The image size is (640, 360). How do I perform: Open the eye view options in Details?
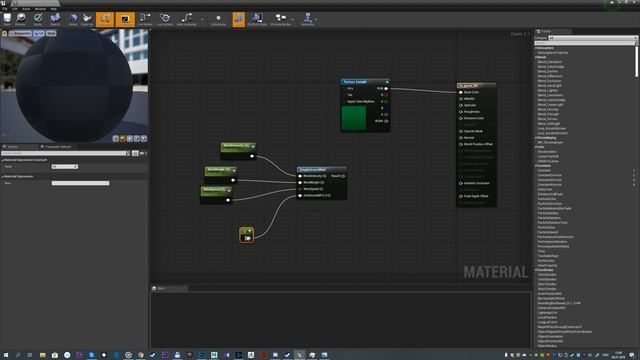142,153
